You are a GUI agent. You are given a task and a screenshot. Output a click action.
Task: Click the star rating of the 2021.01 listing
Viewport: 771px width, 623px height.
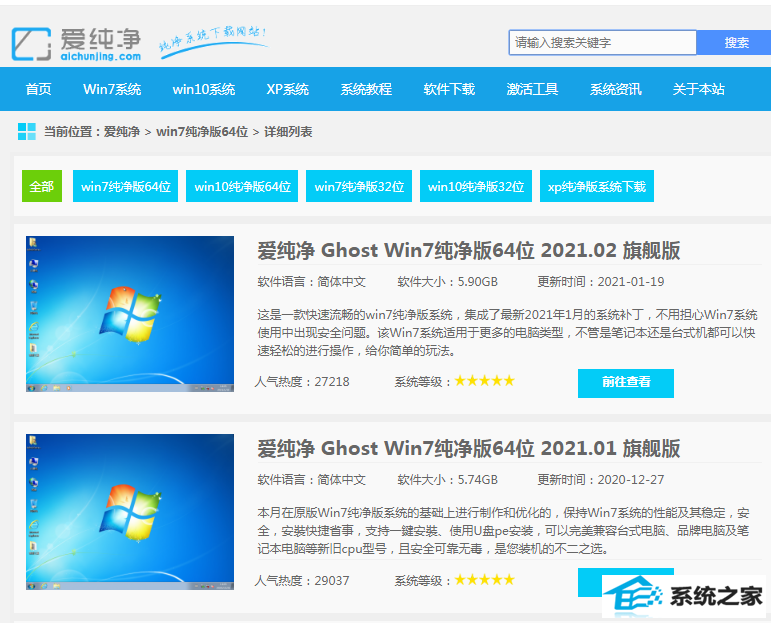[x=484, y=579]
